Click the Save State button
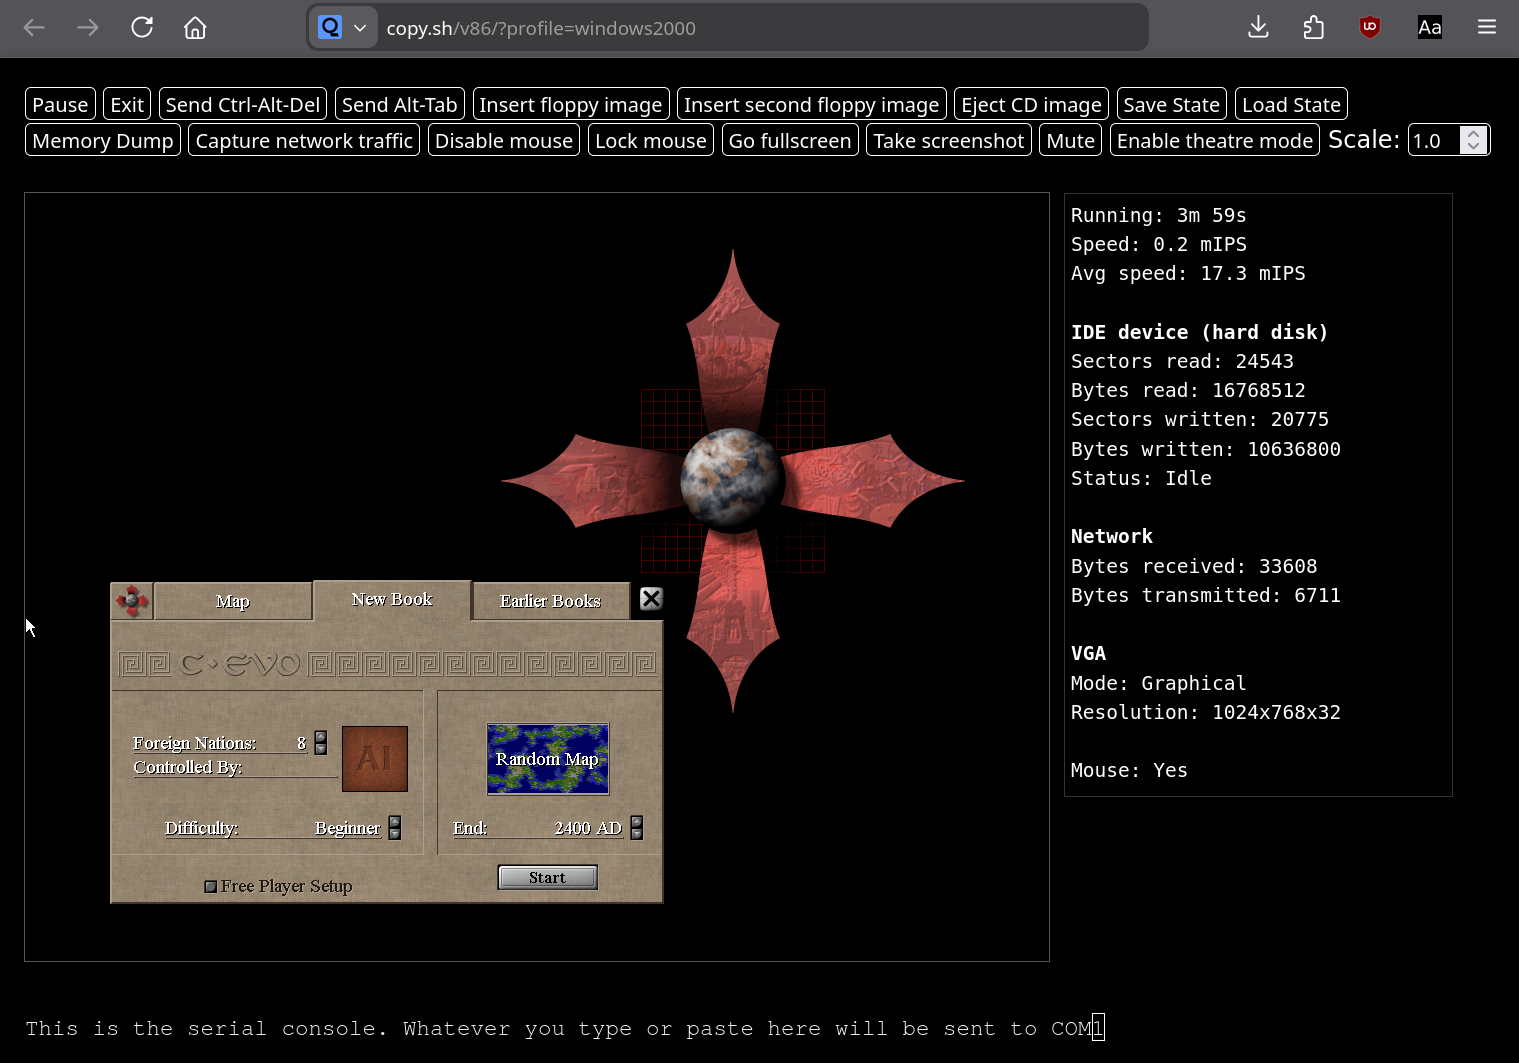 (x=1171, y=105)
